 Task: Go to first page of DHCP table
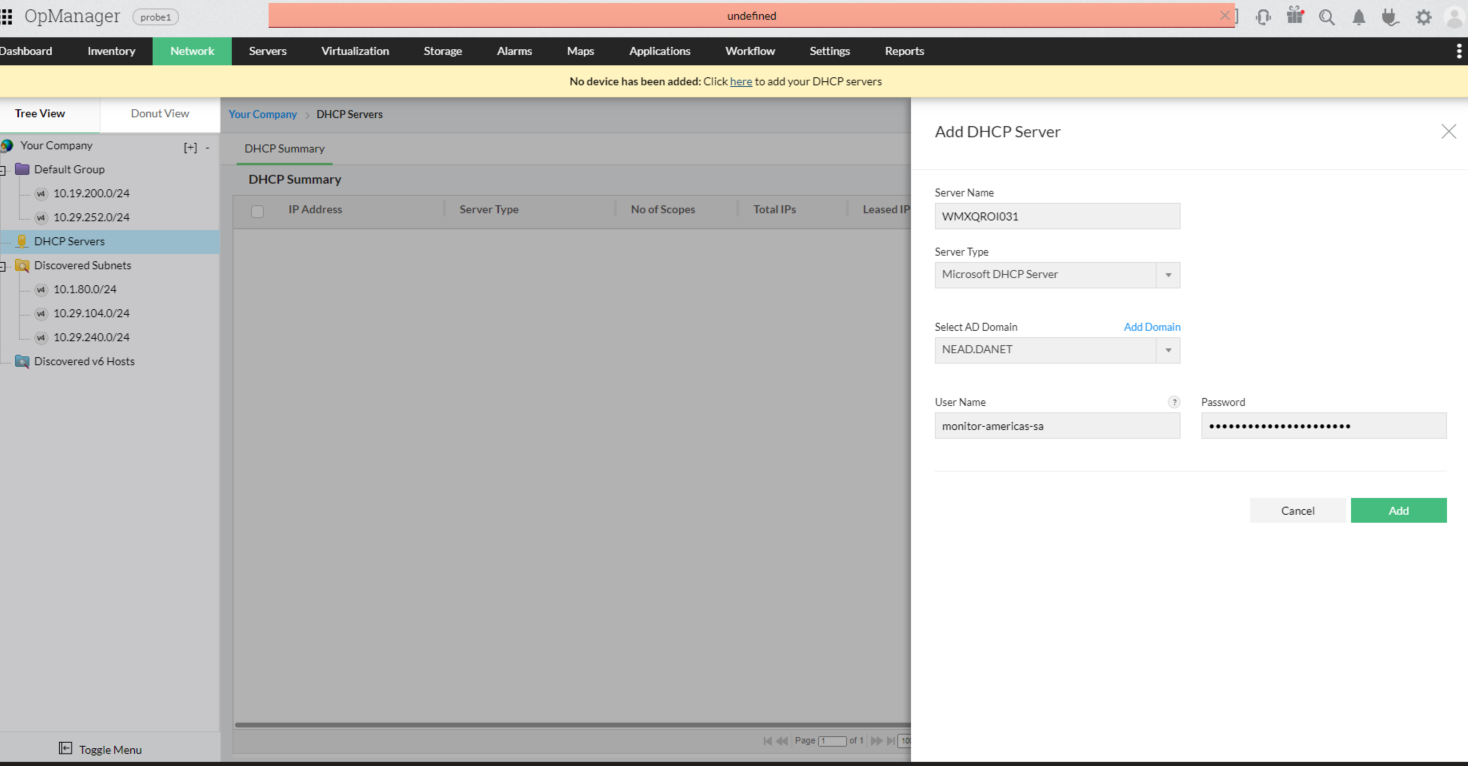coord(768,741)
